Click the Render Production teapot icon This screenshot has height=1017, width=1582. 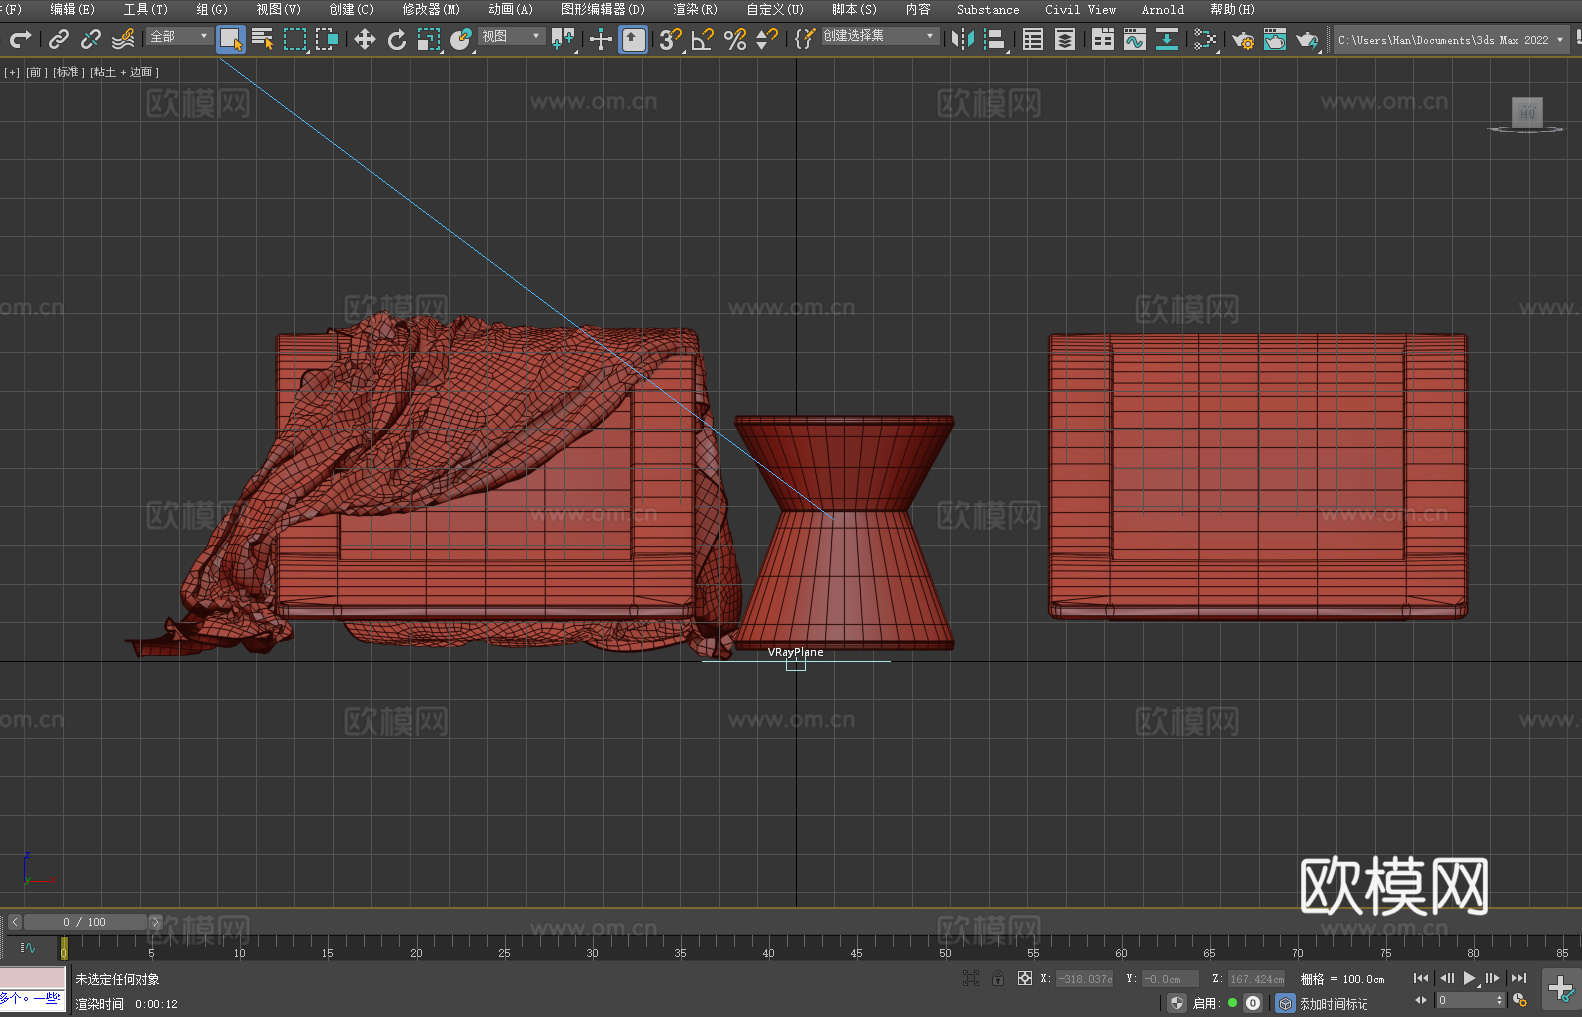click(1307, 39)
